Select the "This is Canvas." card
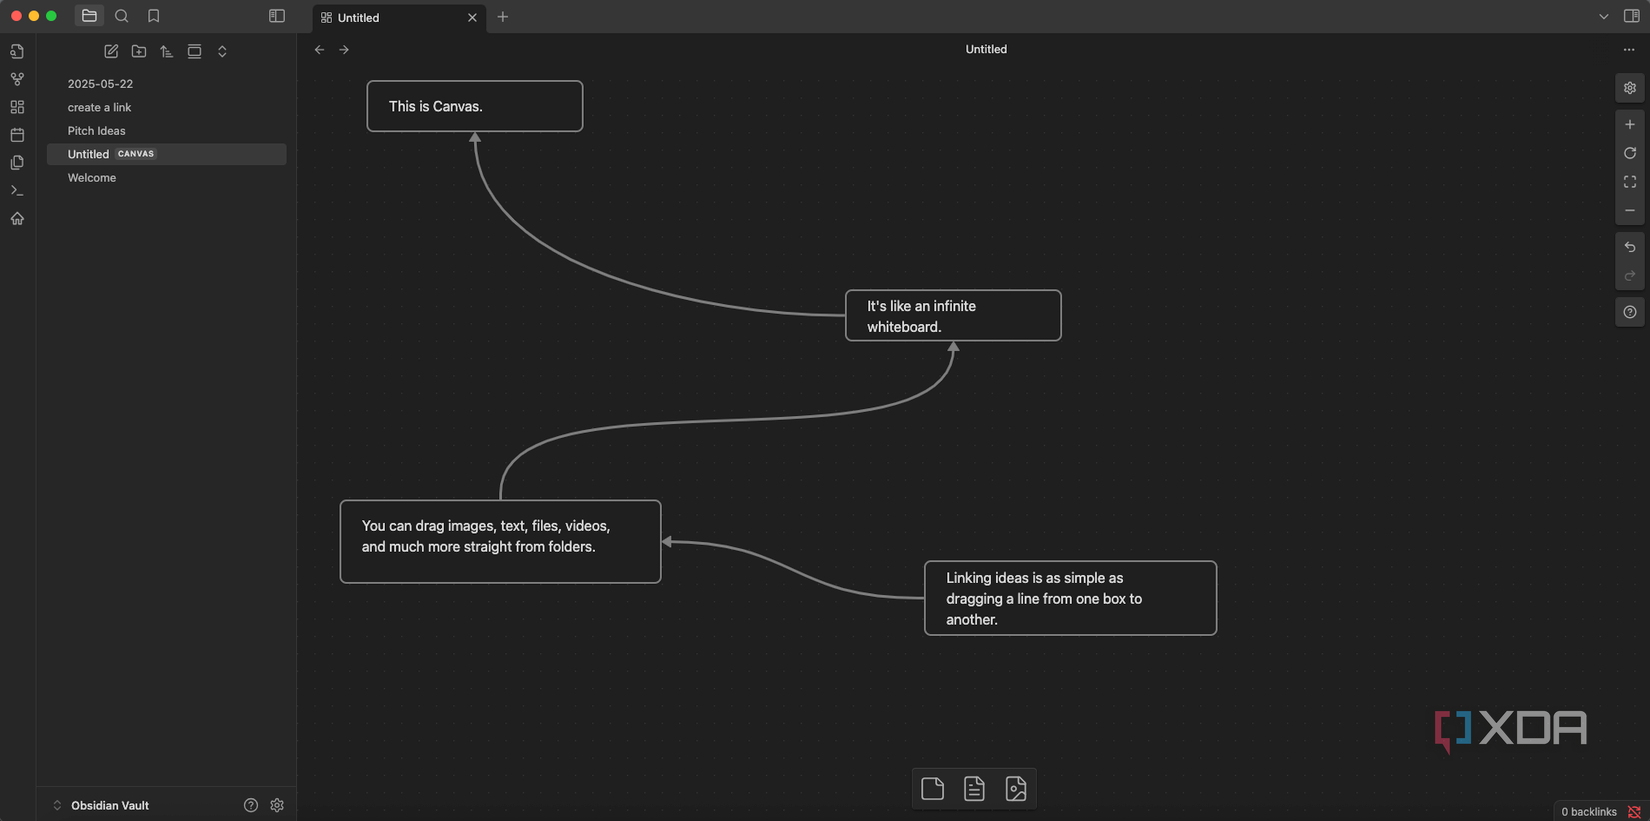The image size is (1650, 821). pos(475,106)
